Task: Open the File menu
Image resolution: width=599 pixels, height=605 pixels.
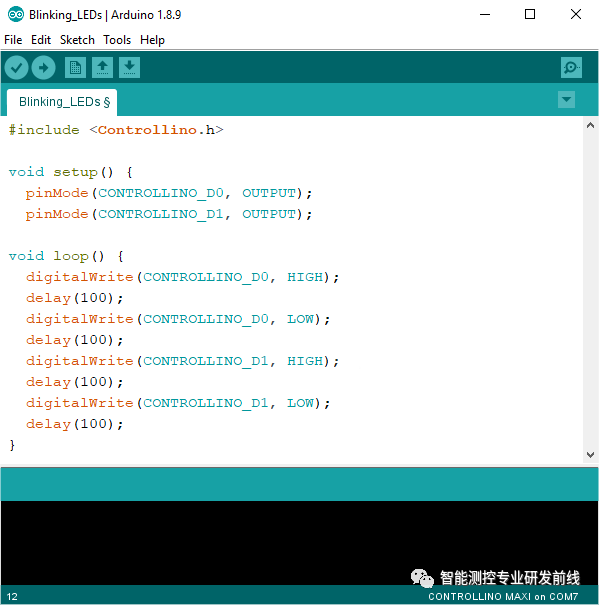Action: click(x=13, y=40)
